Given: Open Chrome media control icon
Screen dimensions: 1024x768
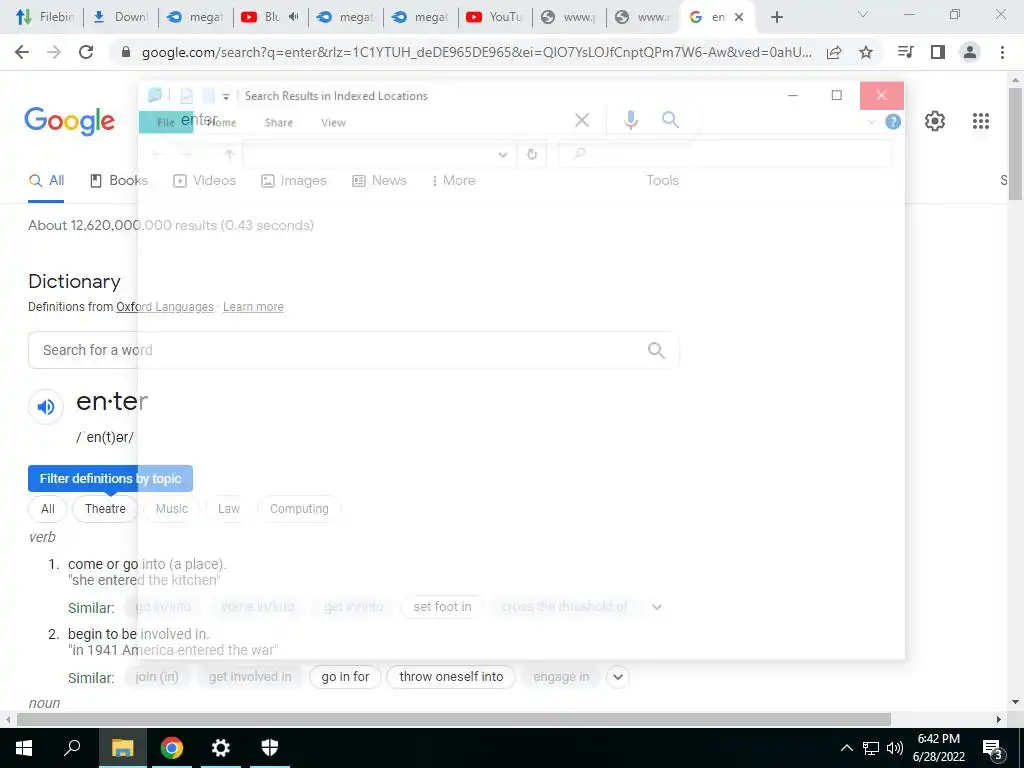Looking at the screenshot, I should (905, 52).
